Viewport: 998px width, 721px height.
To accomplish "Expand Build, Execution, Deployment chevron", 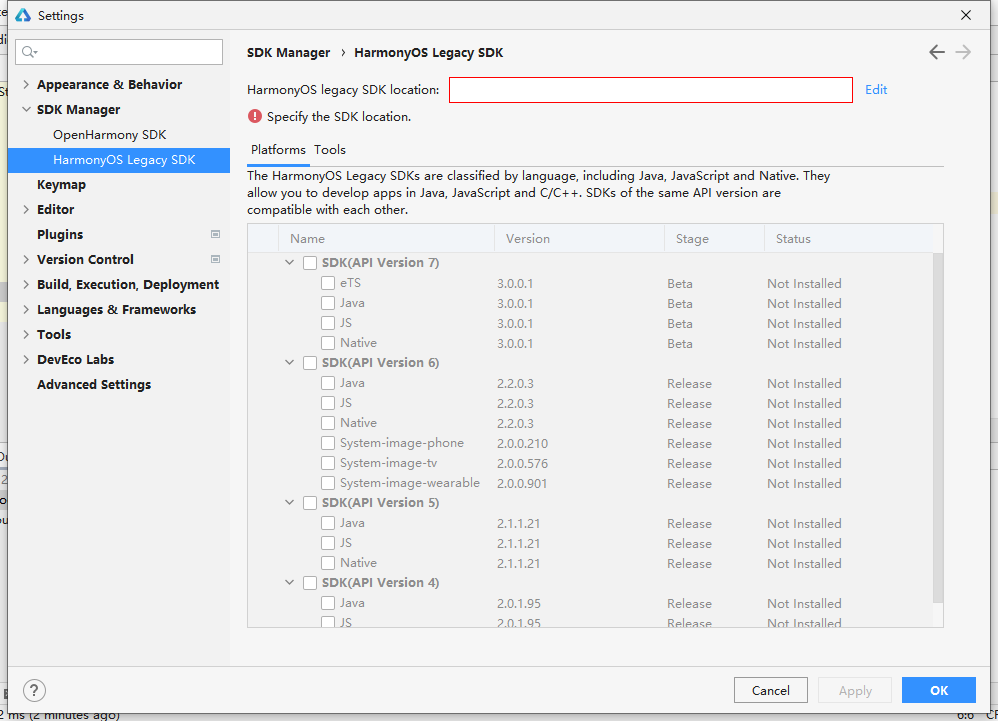I will [26, 284].
